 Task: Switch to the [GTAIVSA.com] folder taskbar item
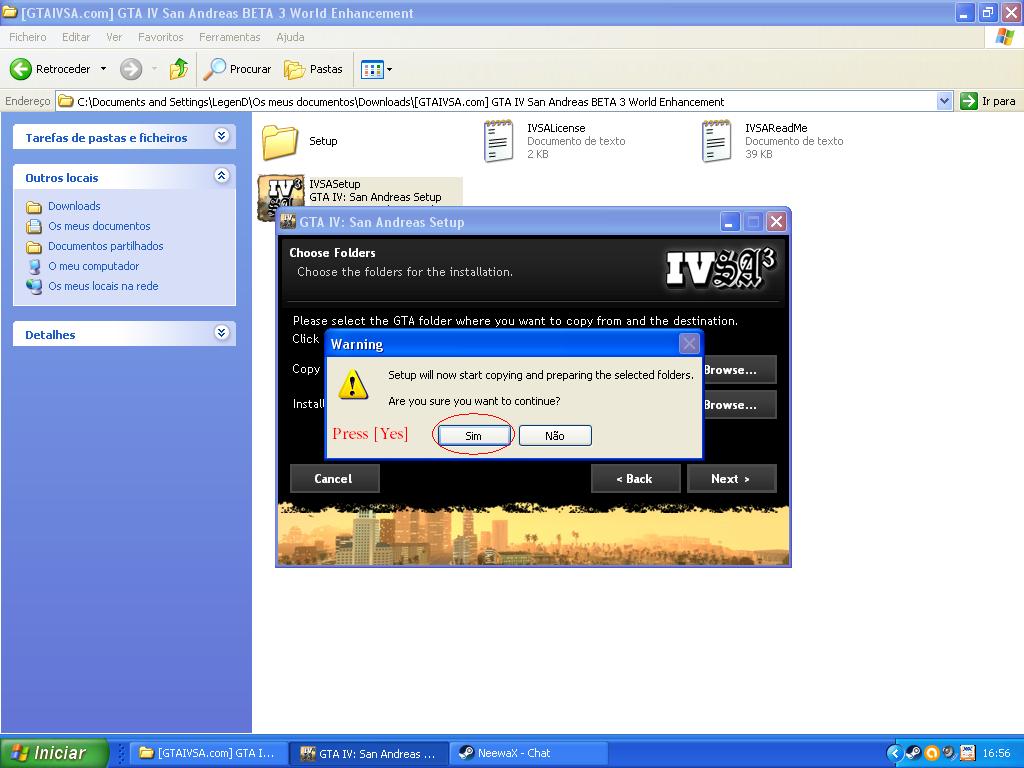point(207,753)
